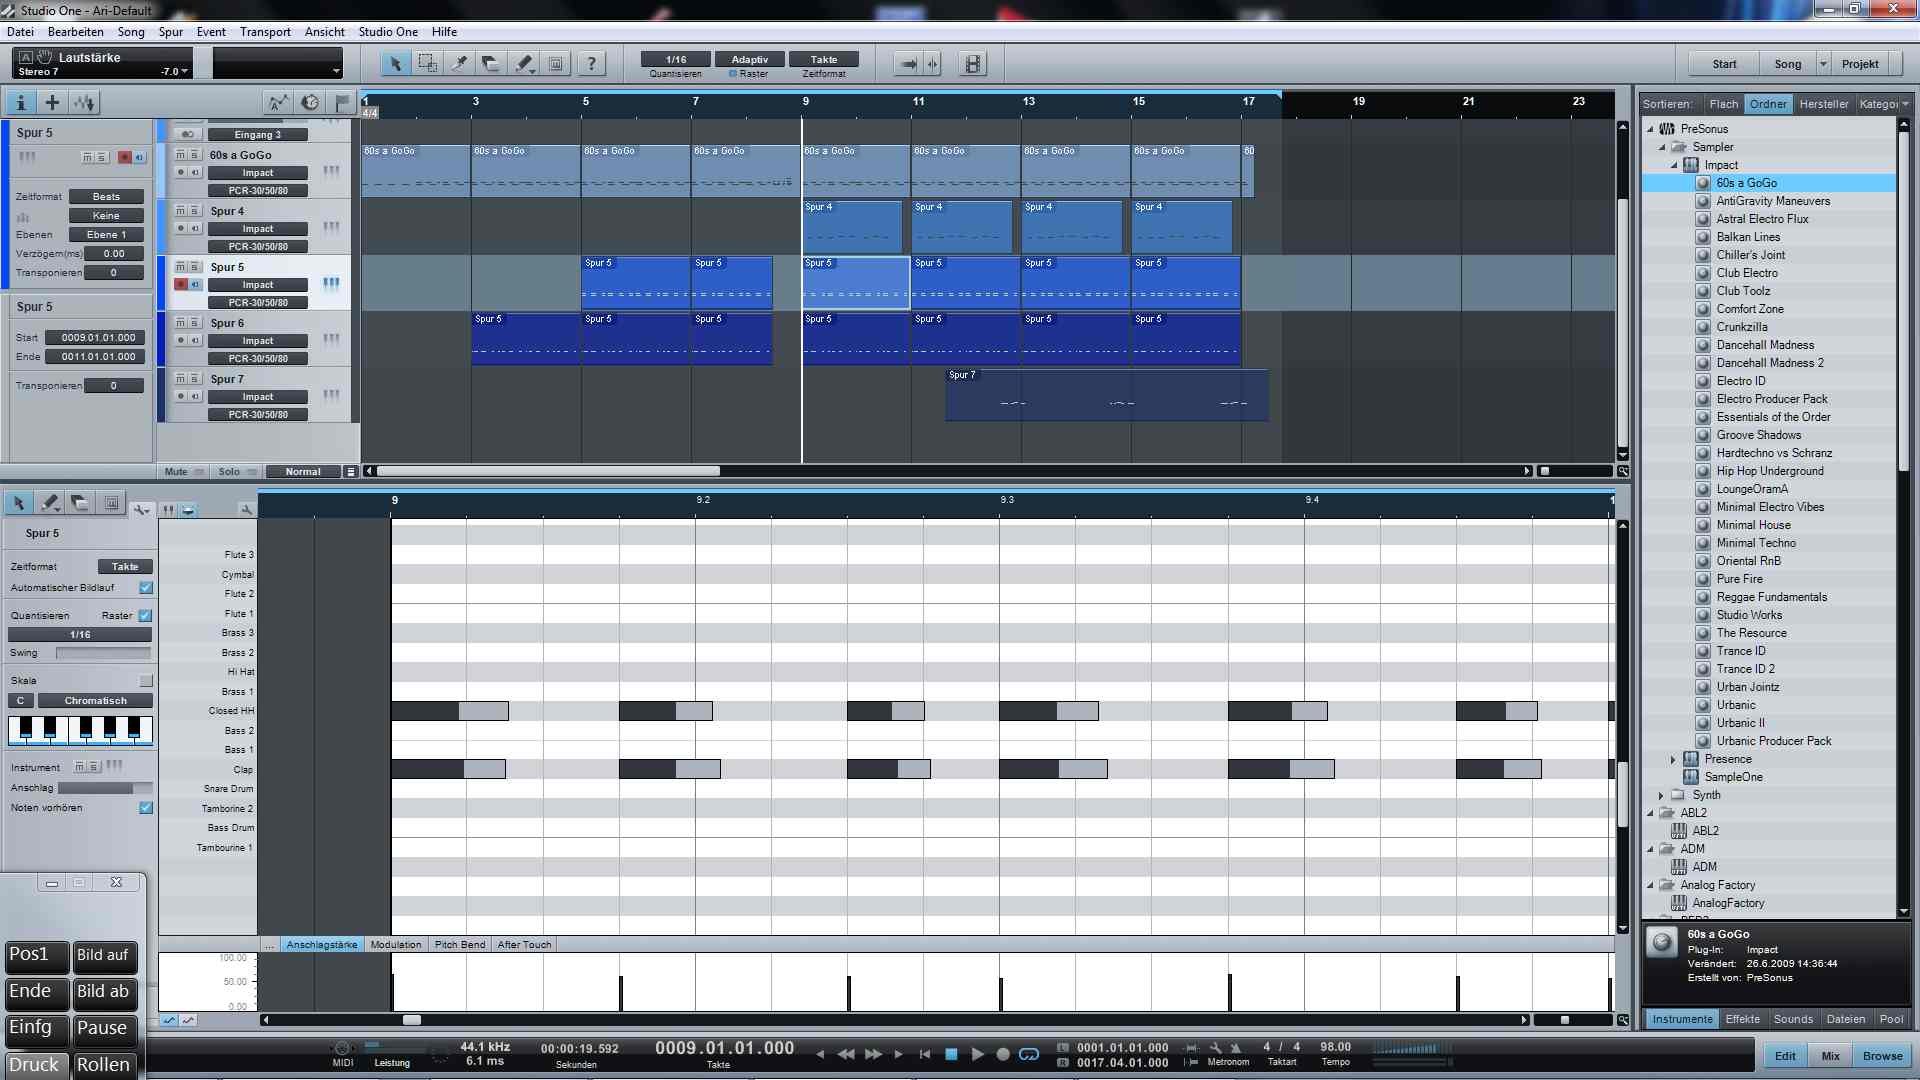Mute the Spur 7 track
Viewport: 1920px width, 1080px height.
pos(180,379)
